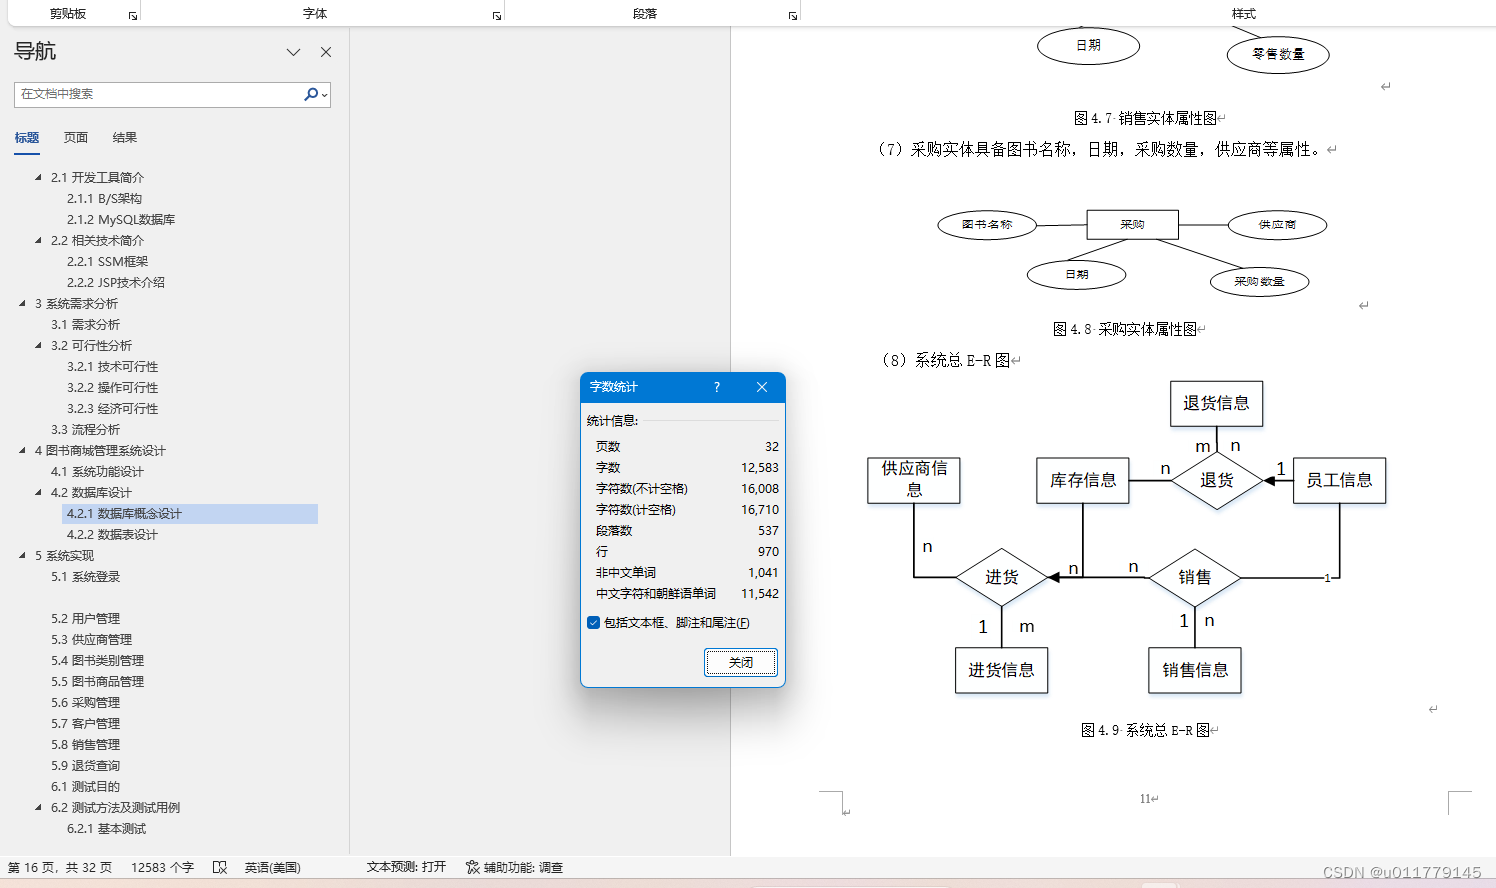This screenshot has height=888, width=1496.
Task: Click the 关闭 button in word count dialog
Action: coord(740,662)
